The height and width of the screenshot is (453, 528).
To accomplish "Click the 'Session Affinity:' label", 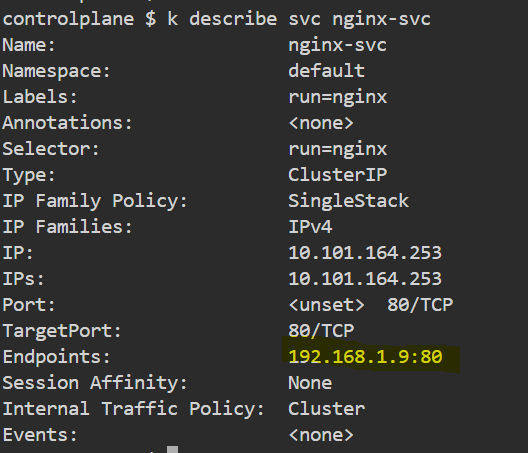I will 95,383.
